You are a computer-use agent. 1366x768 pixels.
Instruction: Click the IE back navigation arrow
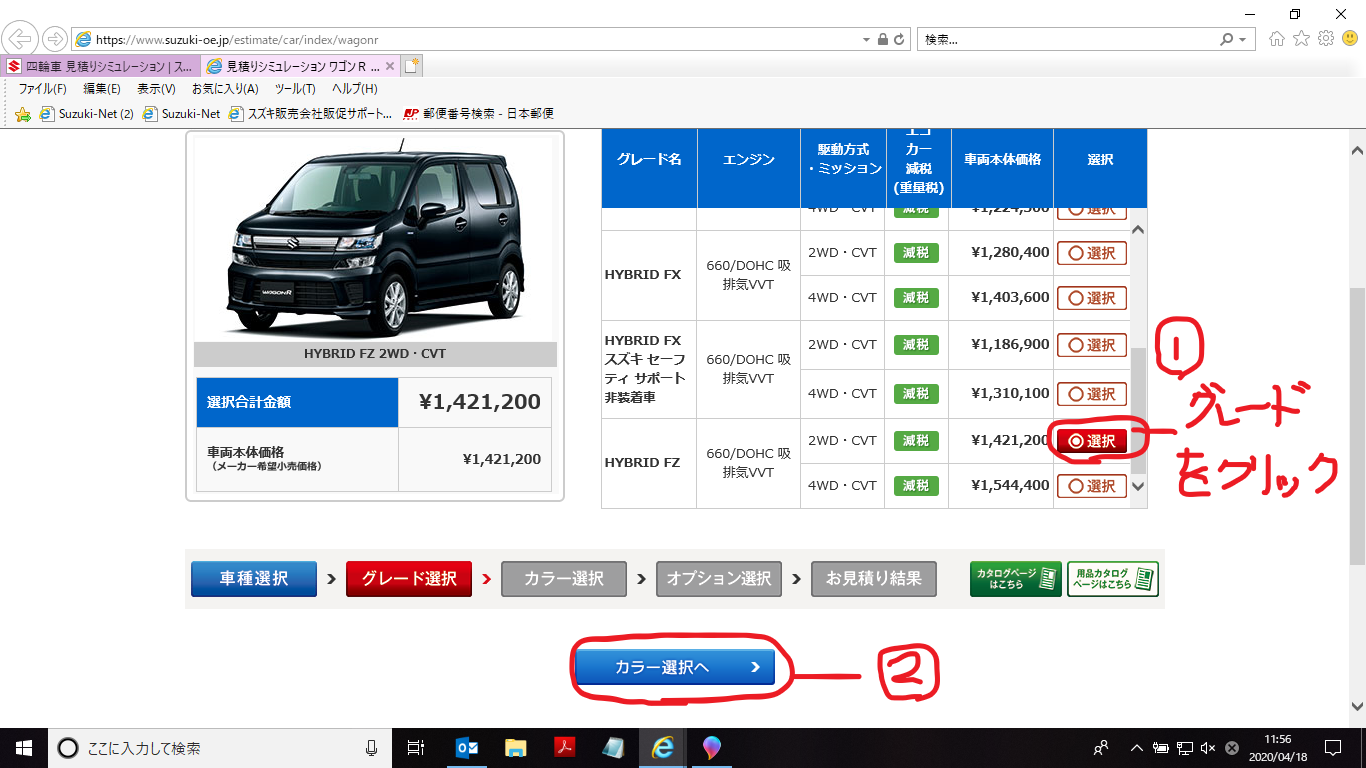[x=19, y=39]
